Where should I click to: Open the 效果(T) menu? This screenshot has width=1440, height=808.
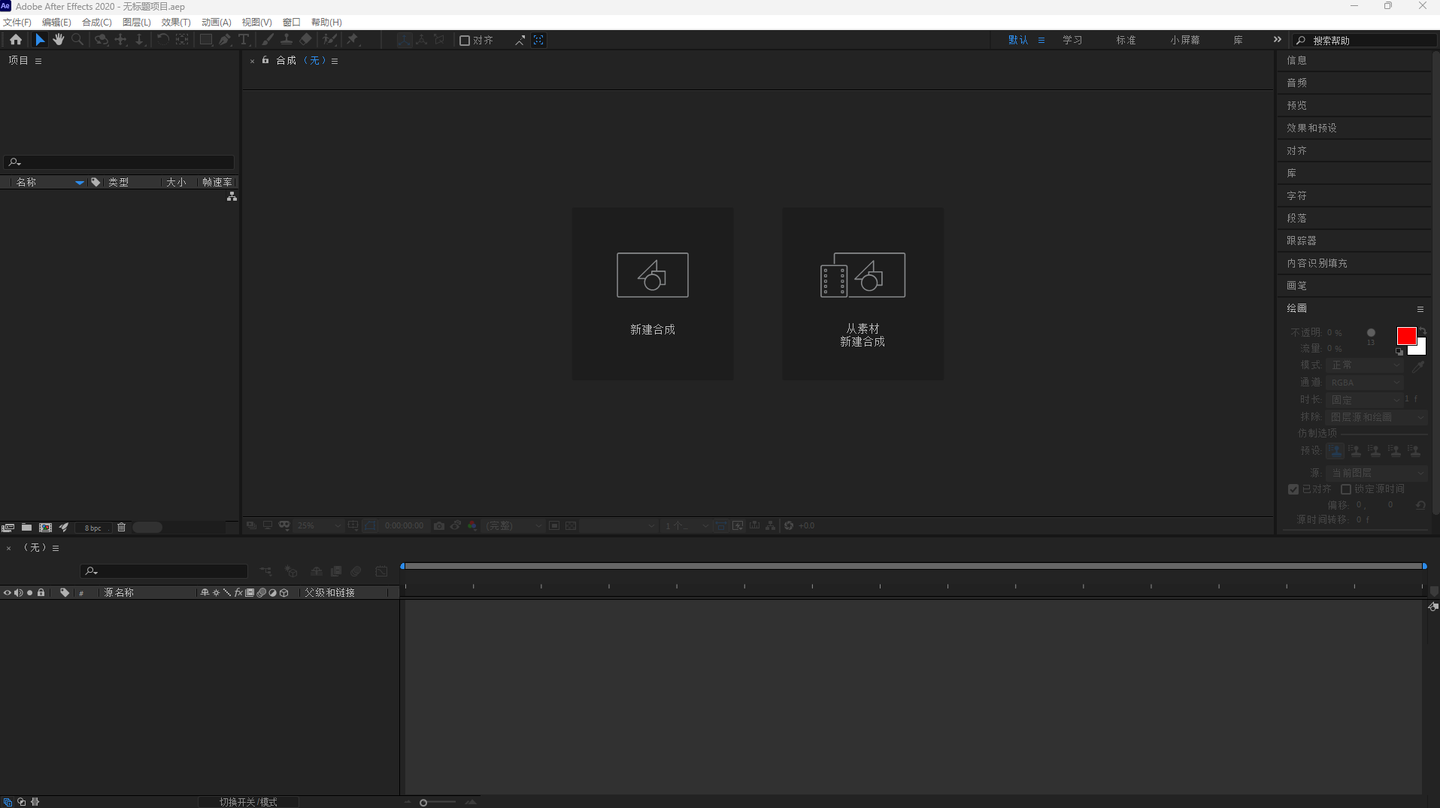tap(176, 22)
